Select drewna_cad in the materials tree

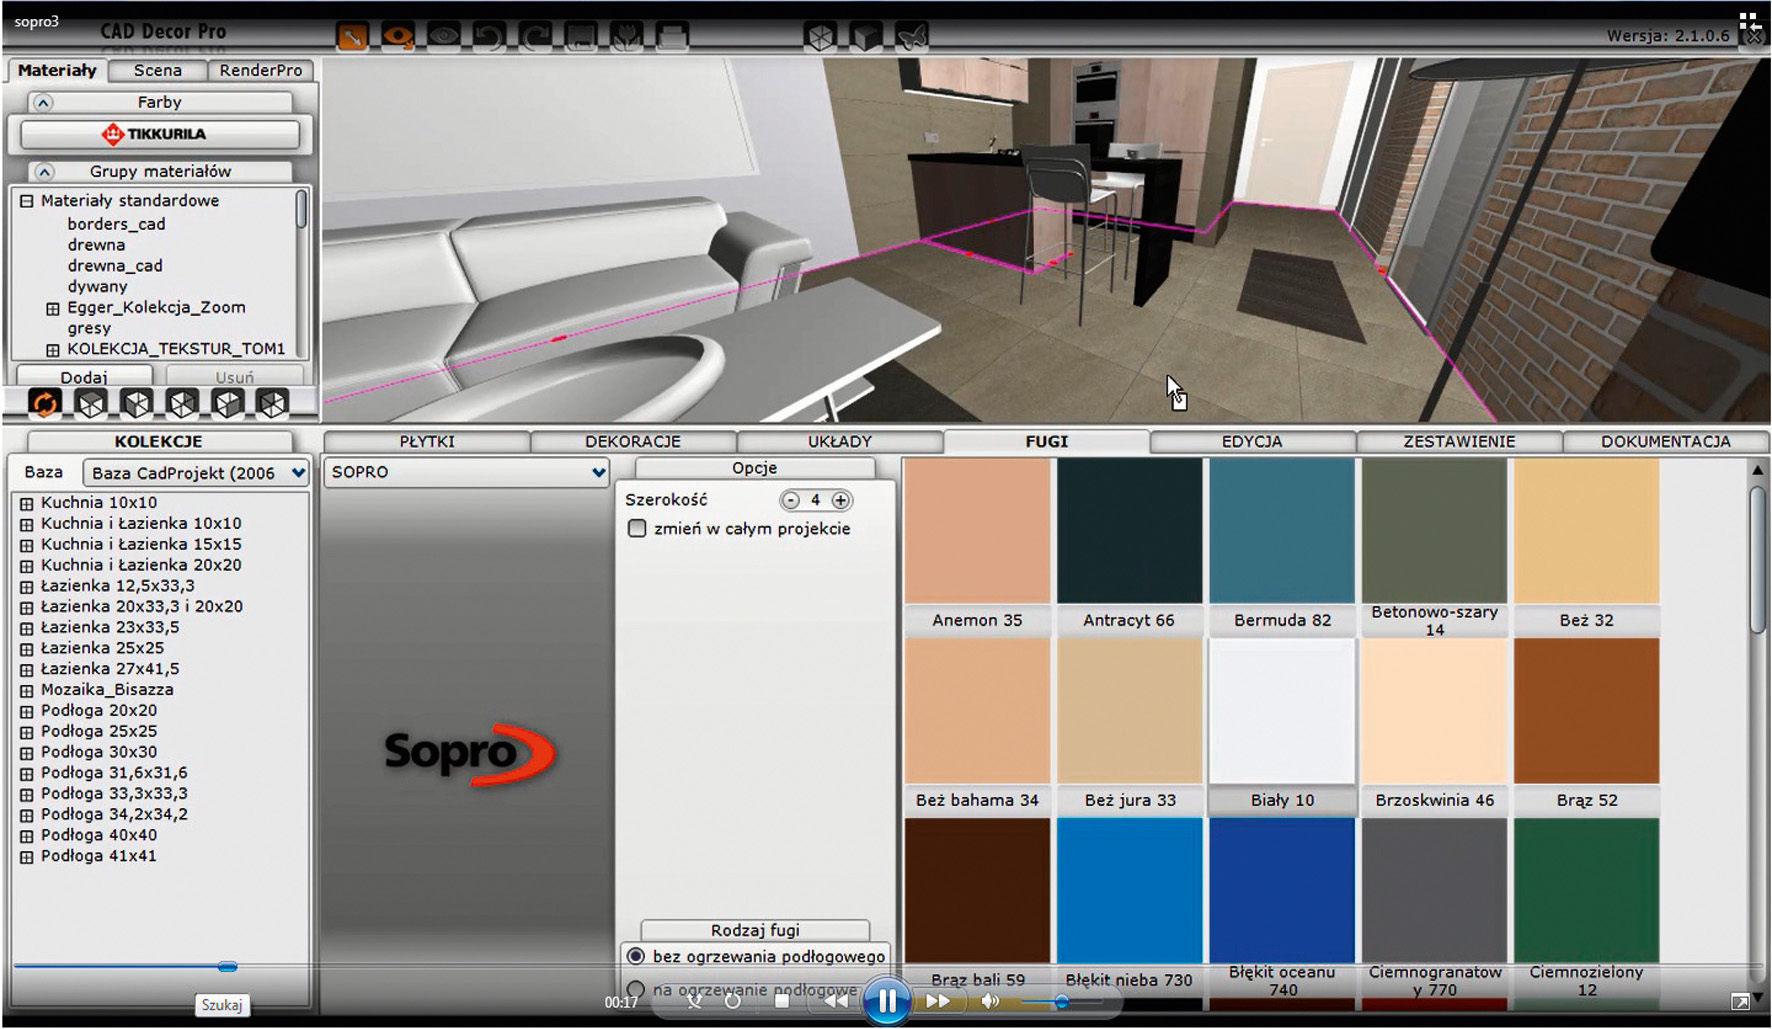point(115,266)
